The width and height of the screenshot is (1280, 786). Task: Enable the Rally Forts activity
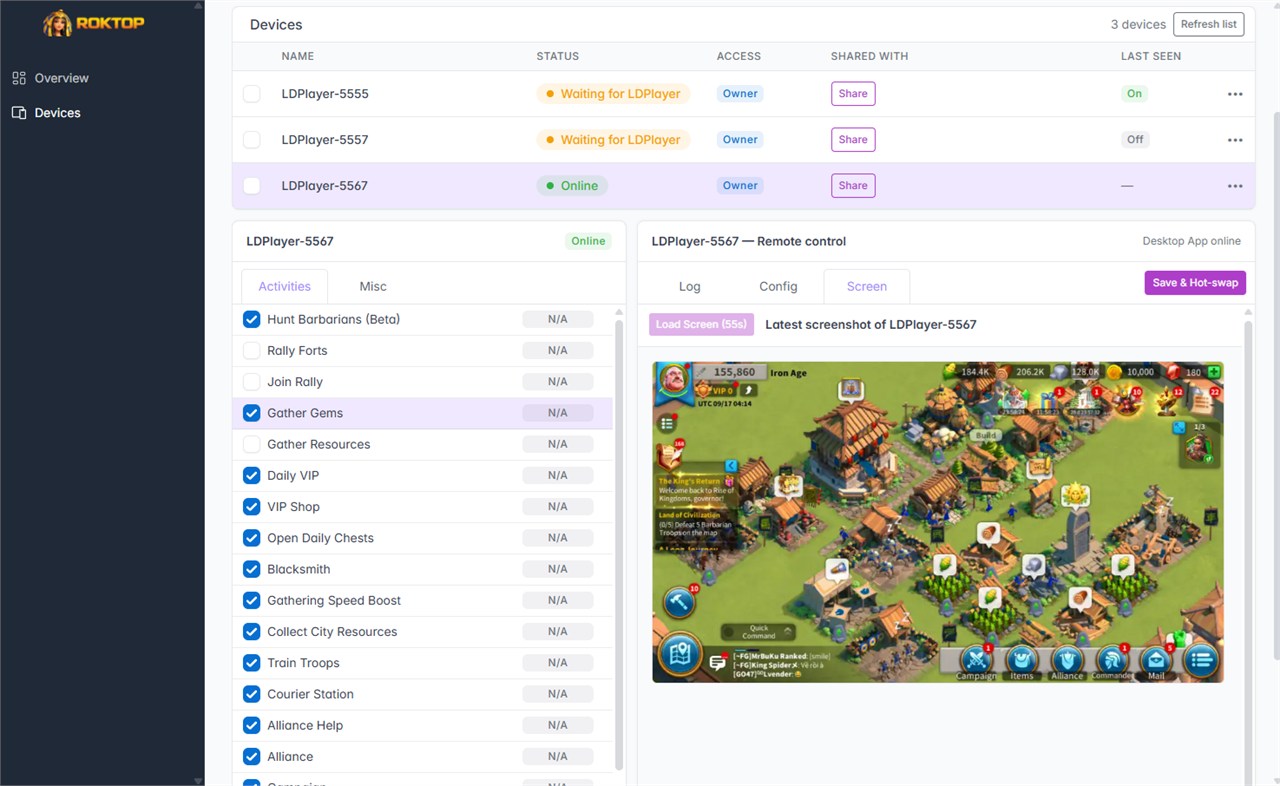pyautogui.click(x=252, y=351)
